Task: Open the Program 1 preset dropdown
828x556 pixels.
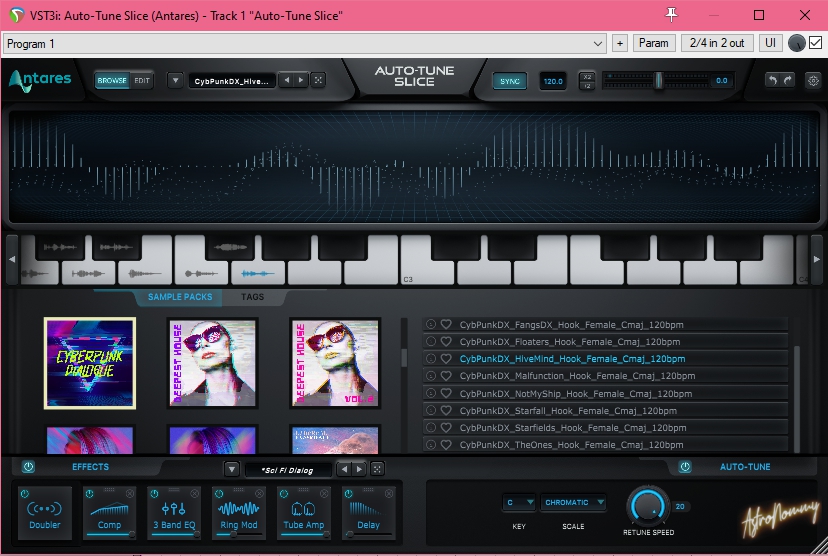Action: pyautogui.click(x=305, y=43)
